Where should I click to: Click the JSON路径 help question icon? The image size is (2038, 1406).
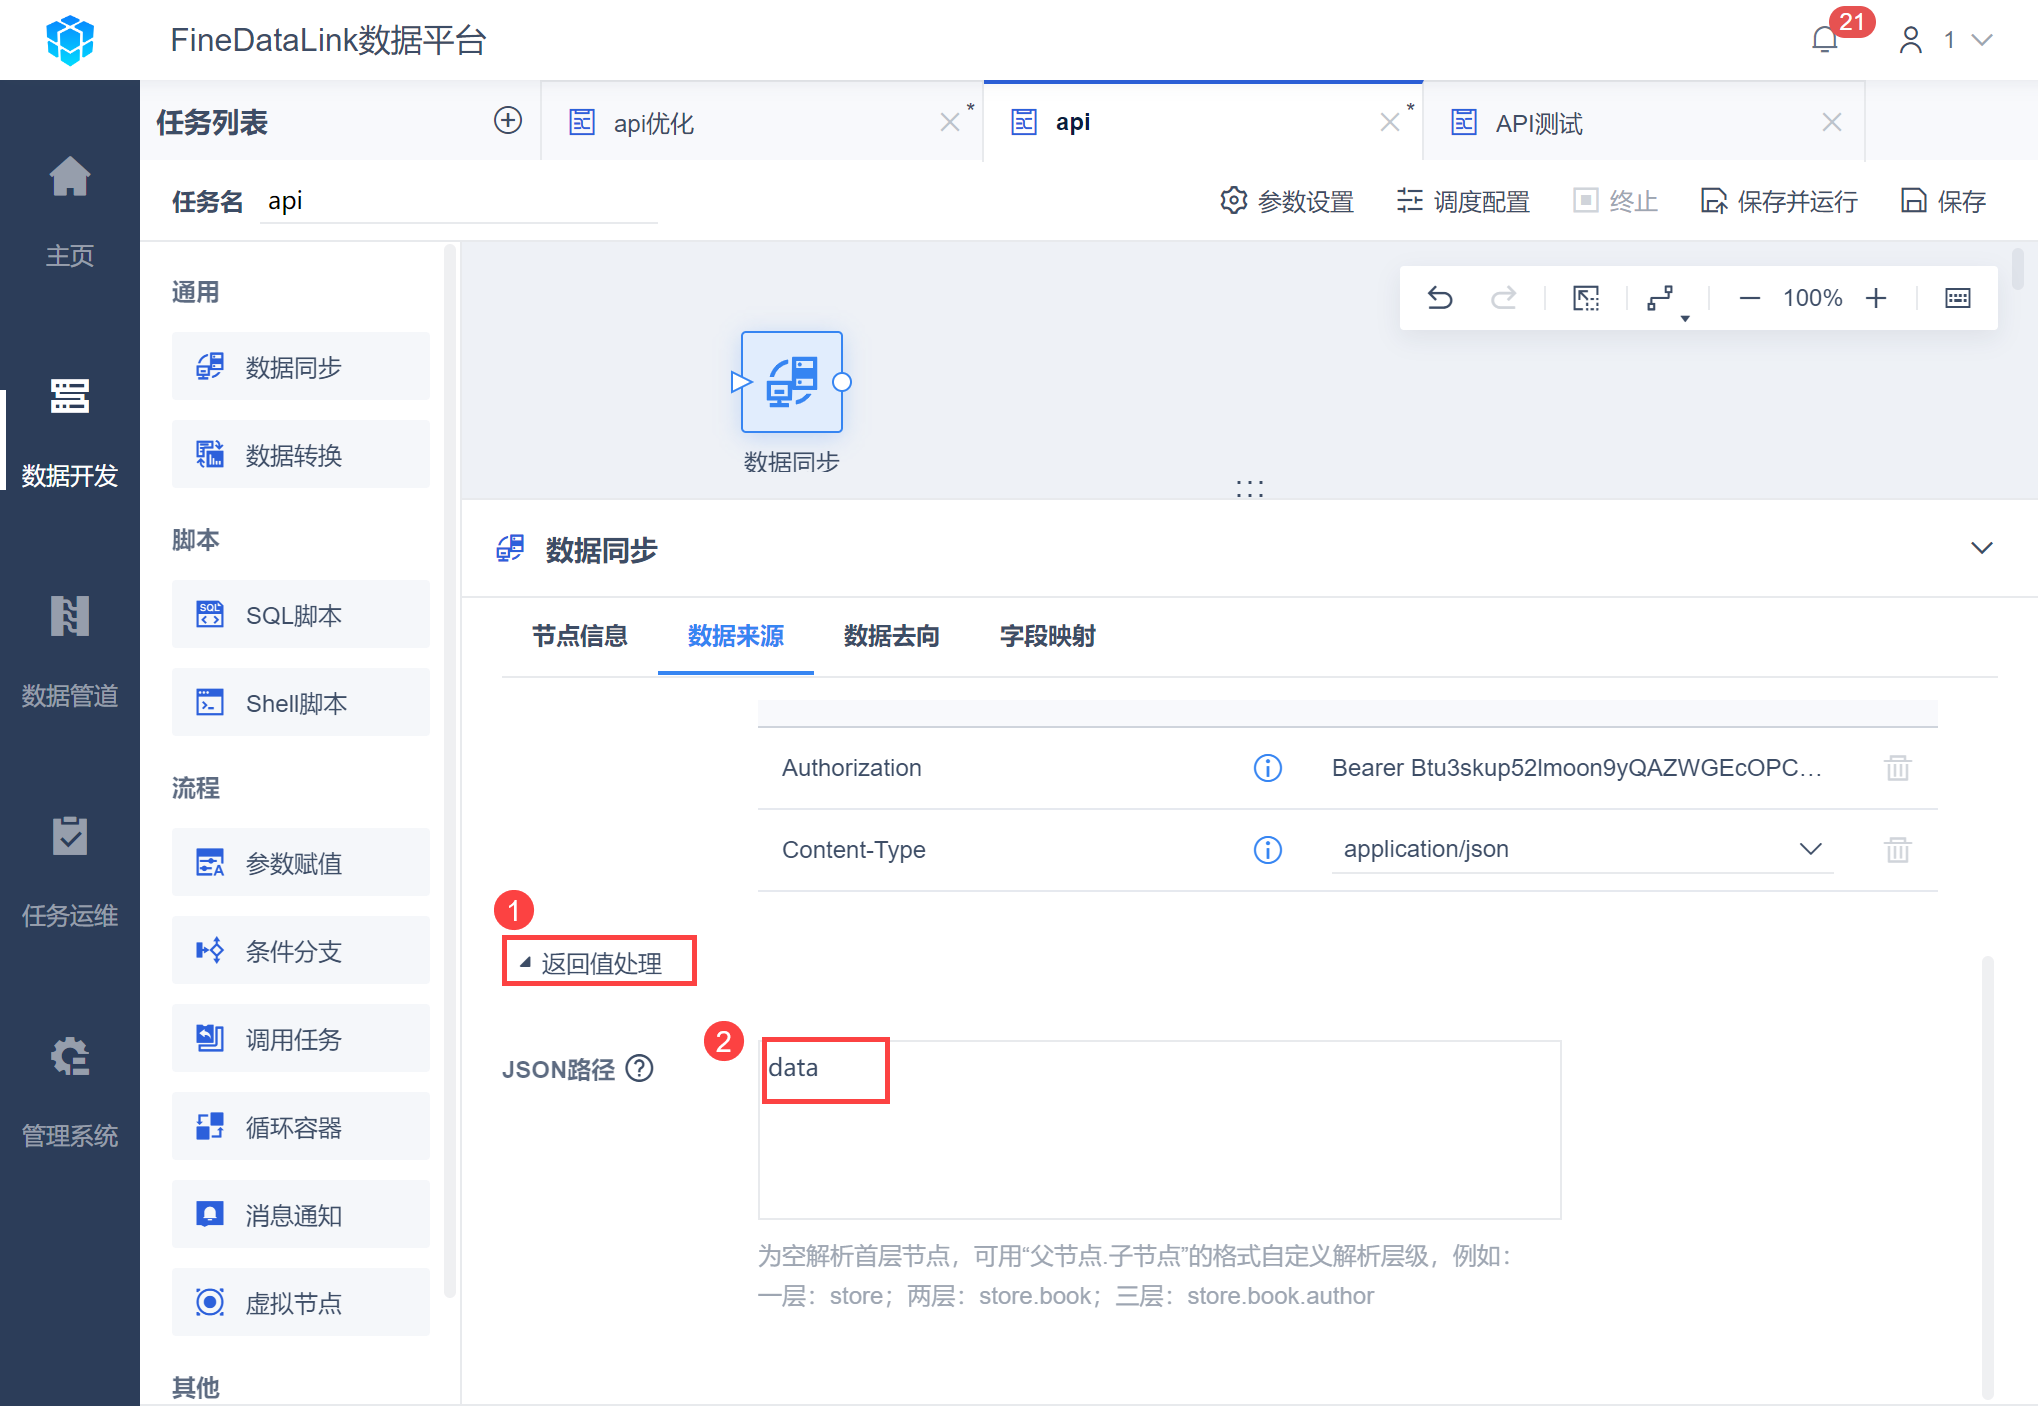click(x=639, y=1069)
